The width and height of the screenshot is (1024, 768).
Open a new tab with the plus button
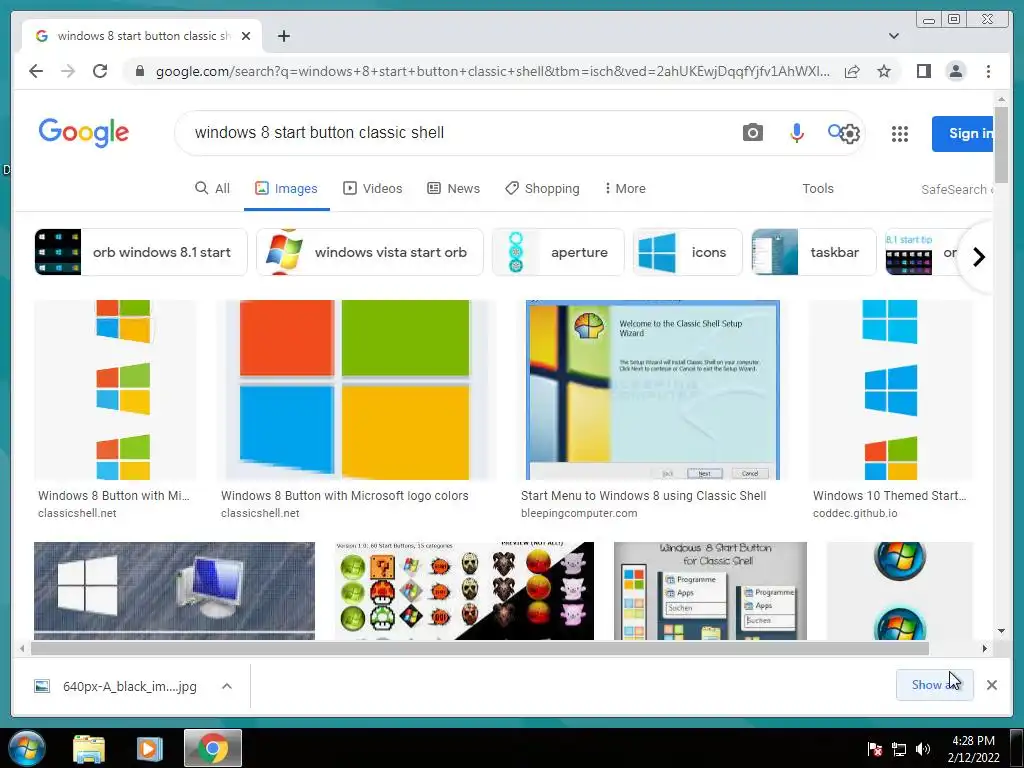point(283,36)
